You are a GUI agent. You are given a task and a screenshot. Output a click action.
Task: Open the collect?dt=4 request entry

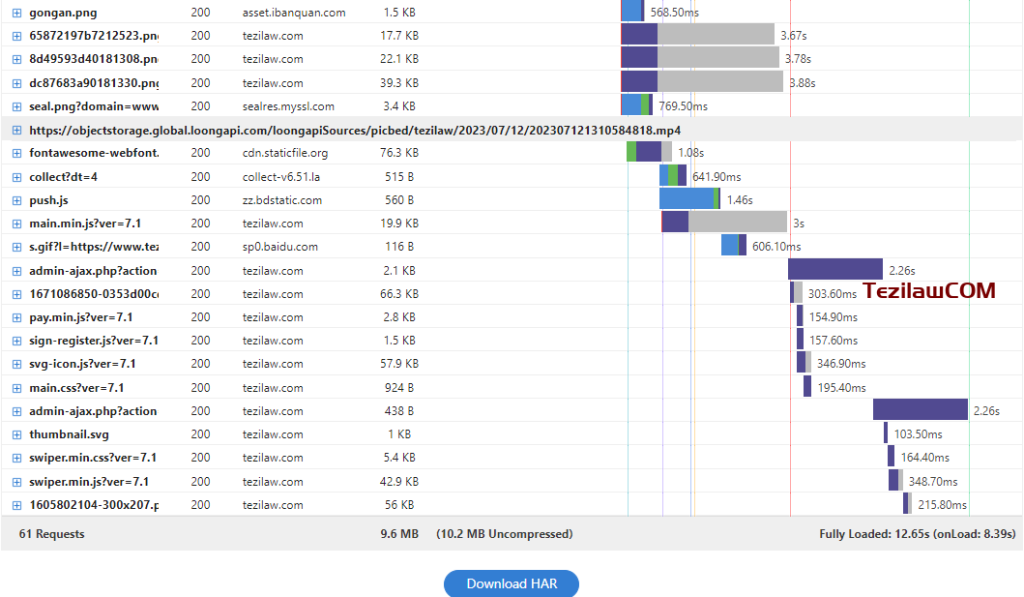click(x=63, y=177)
